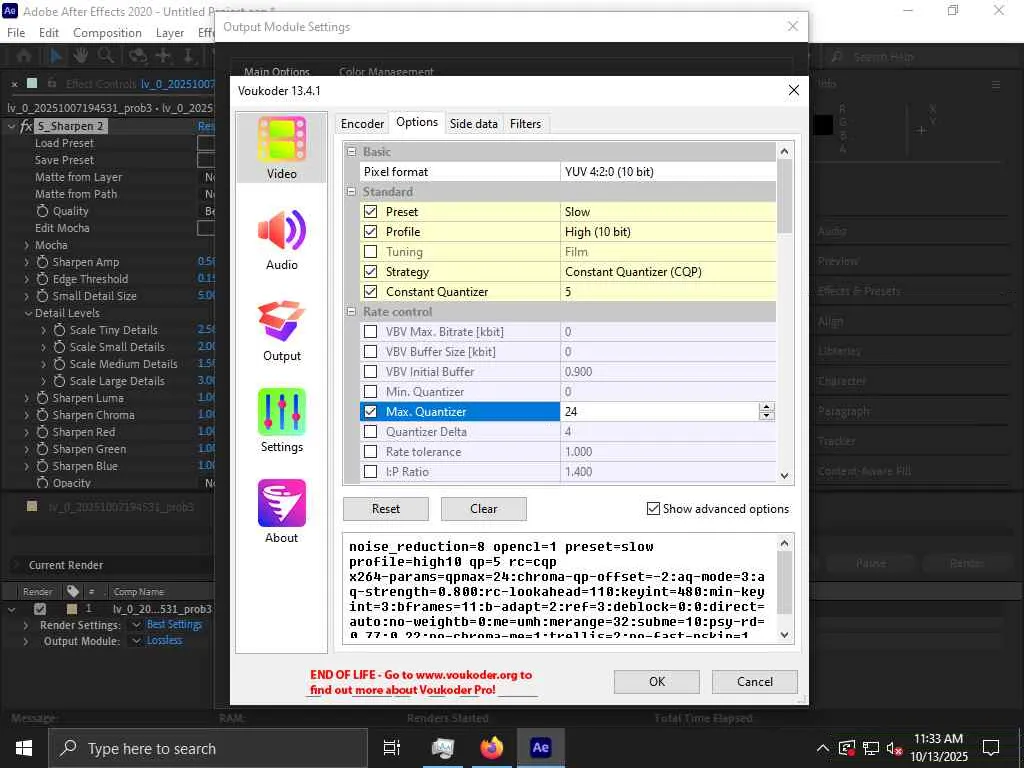Viewport: 1024px width, 768px height.
Task: Click the Pixel format value YUV 4:2:0 (10 bit)
Action: coord(668,172)
